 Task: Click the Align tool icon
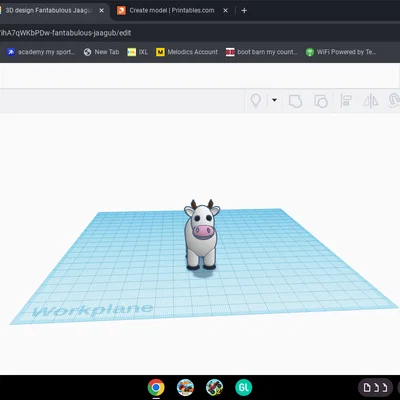click(346, 101)
